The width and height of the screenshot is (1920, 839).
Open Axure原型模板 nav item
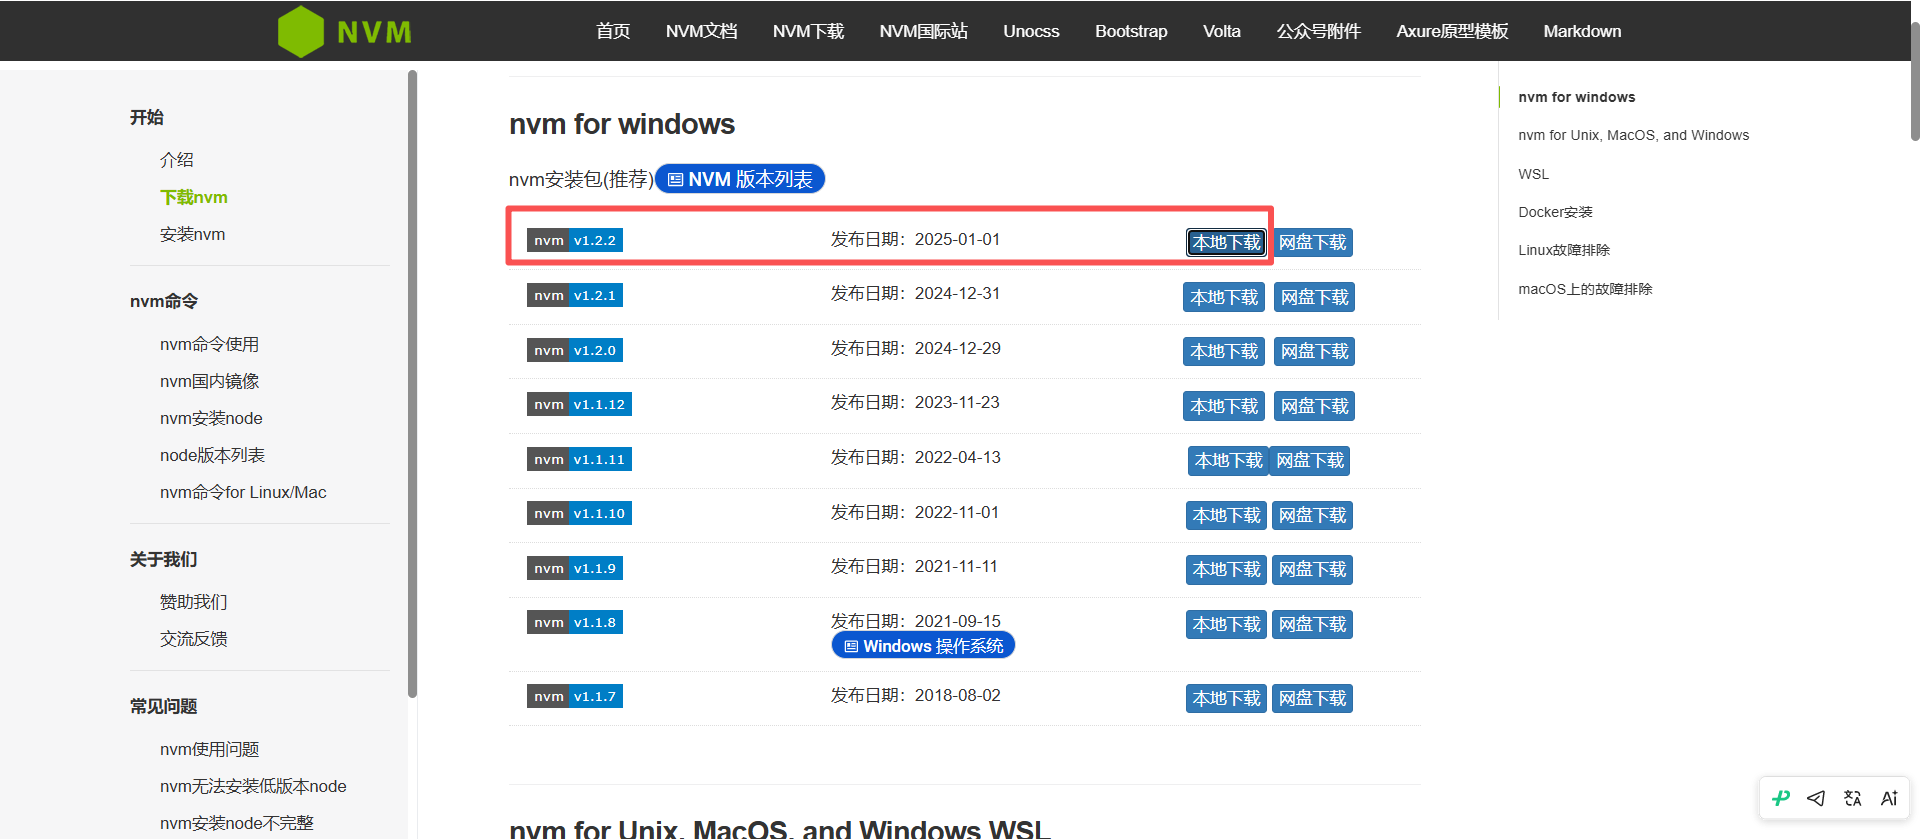[1452, 31]
